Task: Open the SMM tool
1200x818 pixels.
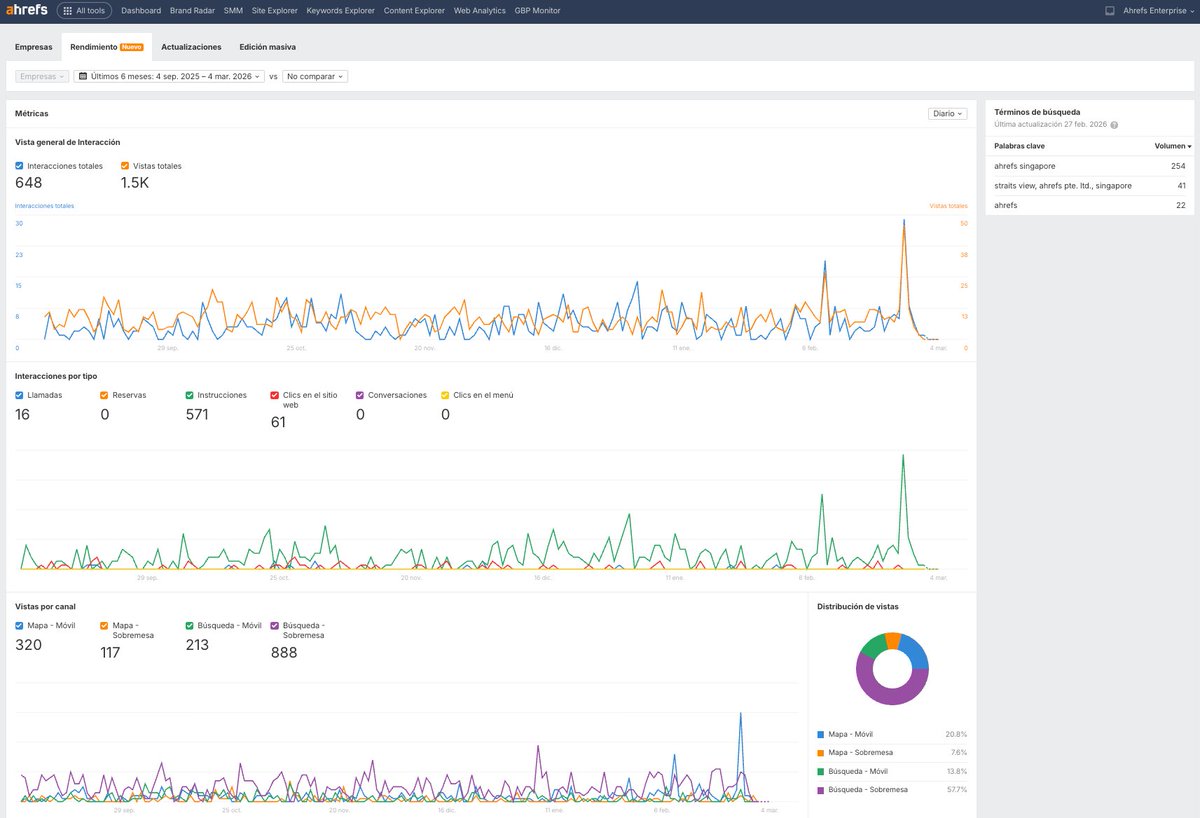Action: [233, 11]
